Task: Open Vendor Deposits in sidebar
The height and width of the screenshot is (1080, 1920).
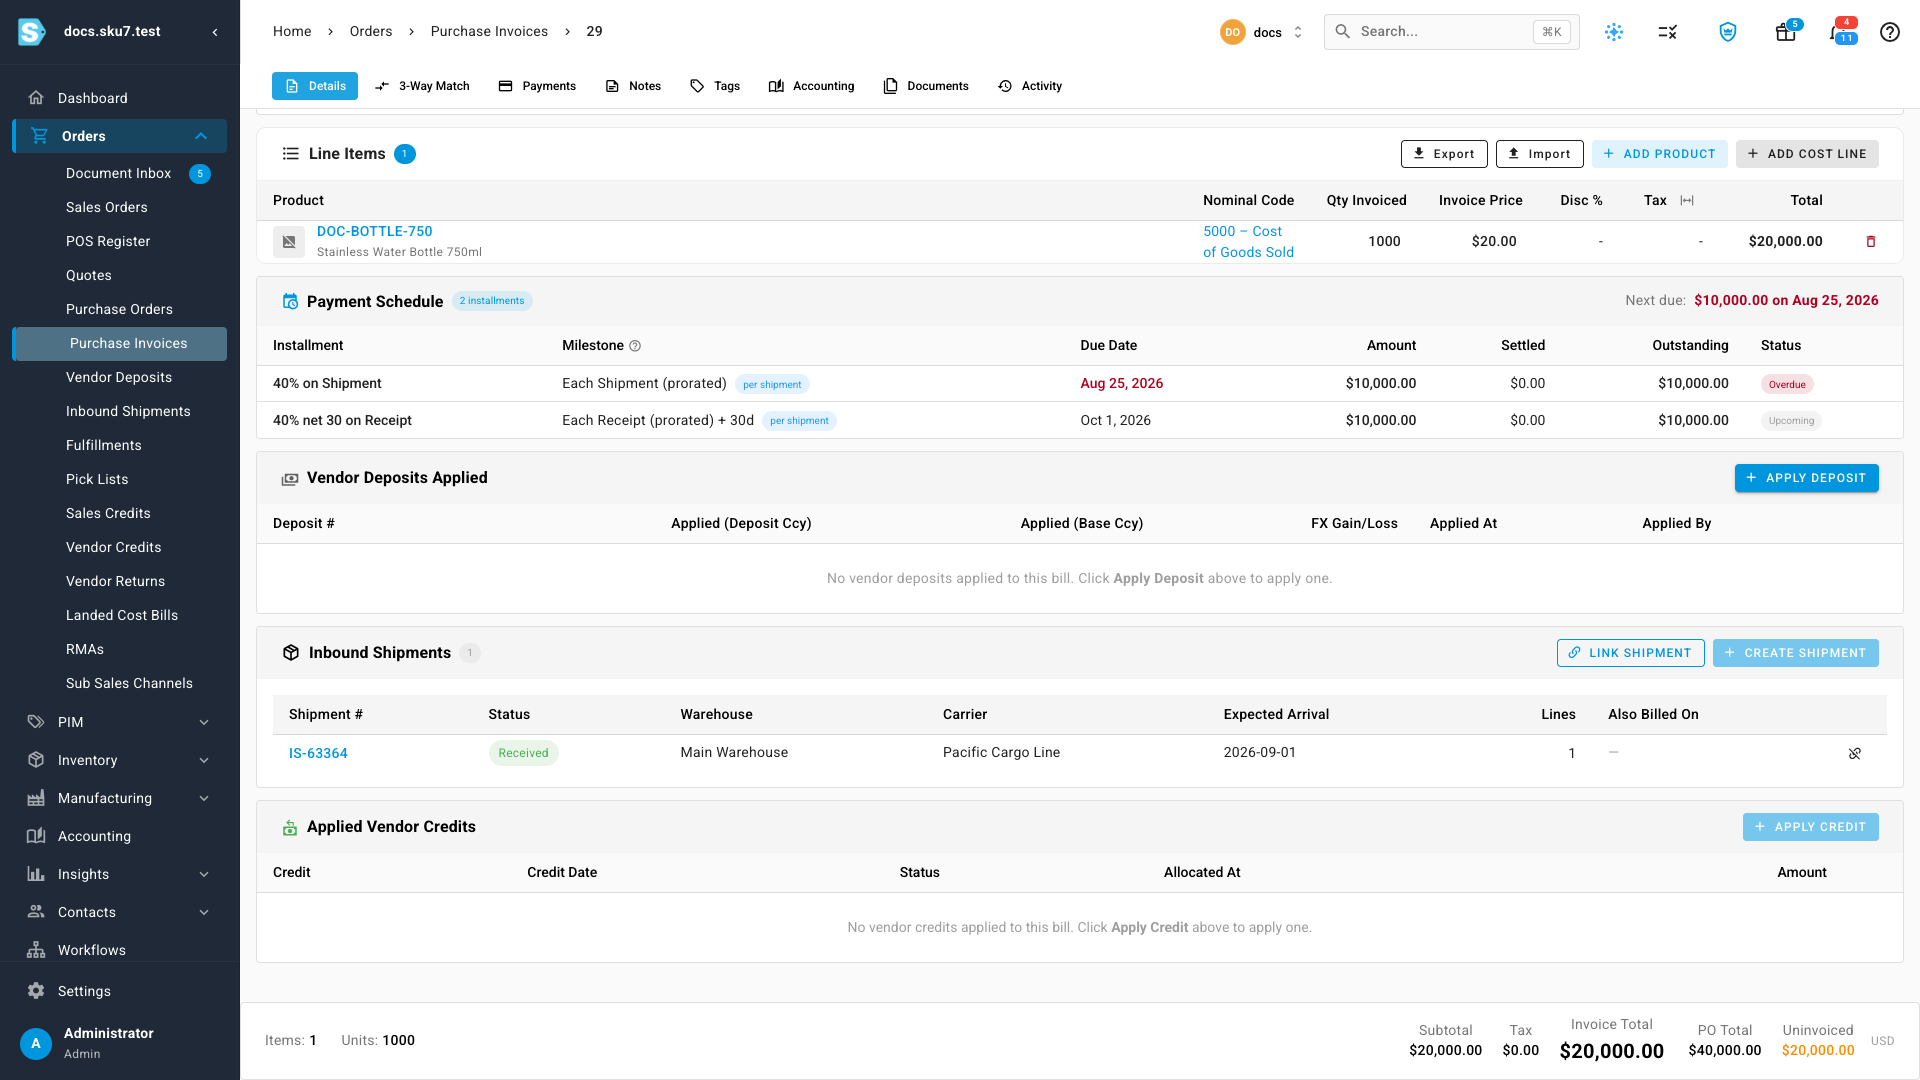Action: (120, 377)
